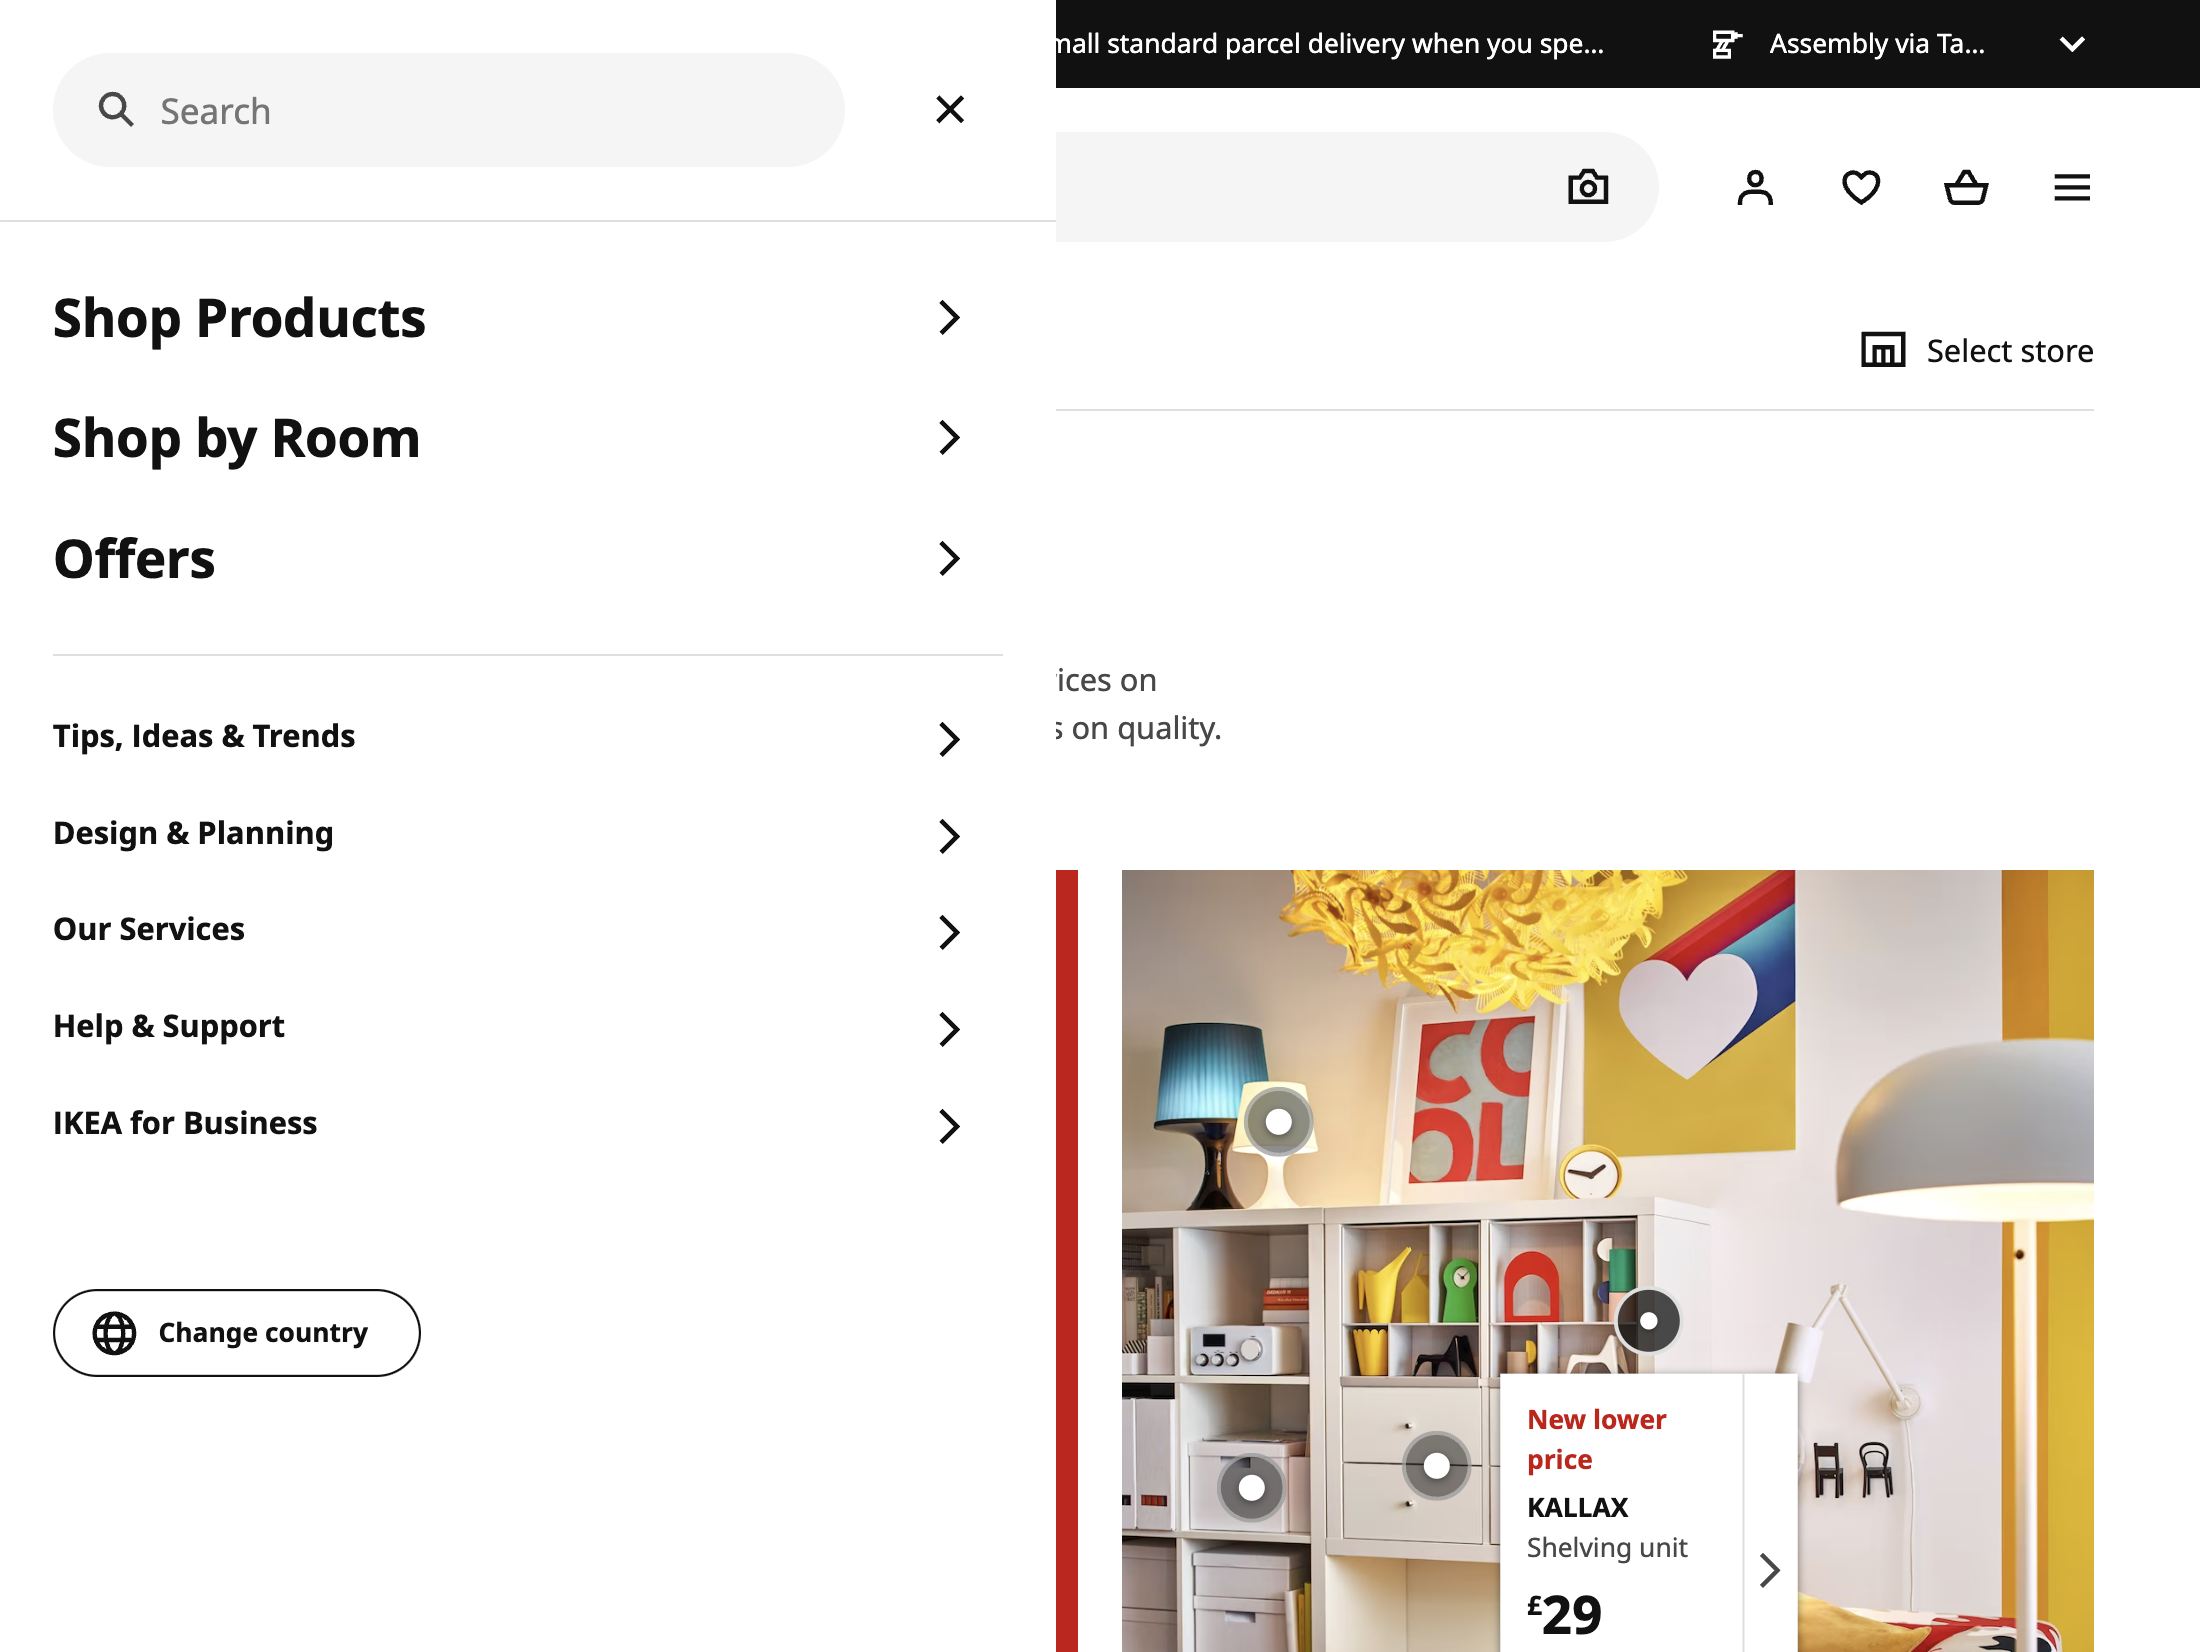
Task: Click the store icon beside Select store
Action: 1883,350
